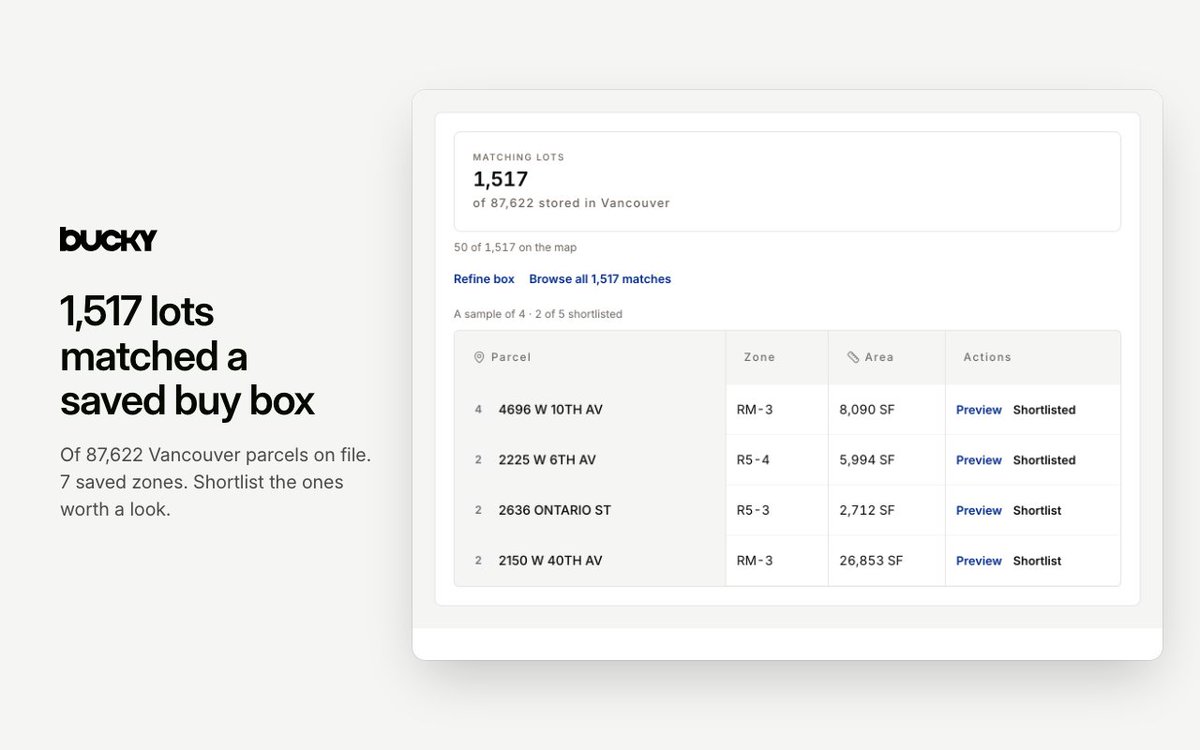Click the RM-3 zone for 2150 W 40TH AV

pos(755,561)
